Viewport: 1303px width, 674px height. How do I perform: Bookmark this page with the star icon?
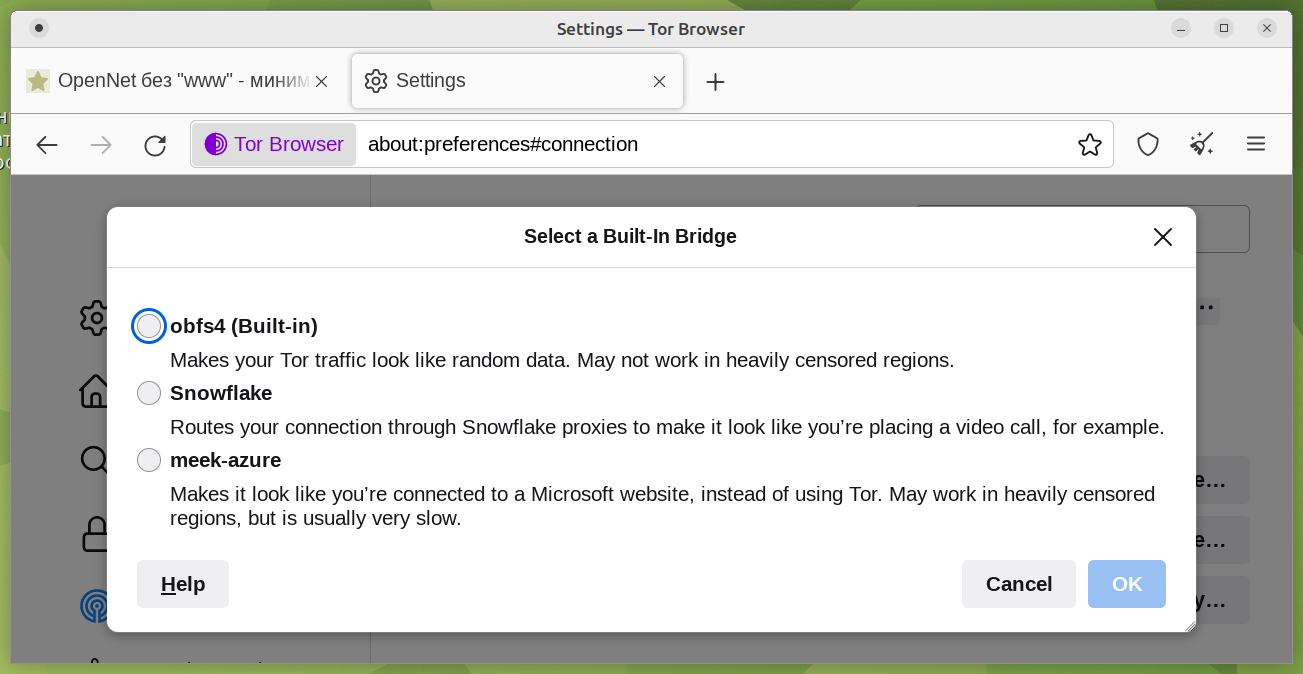(x=1089, y=145)
